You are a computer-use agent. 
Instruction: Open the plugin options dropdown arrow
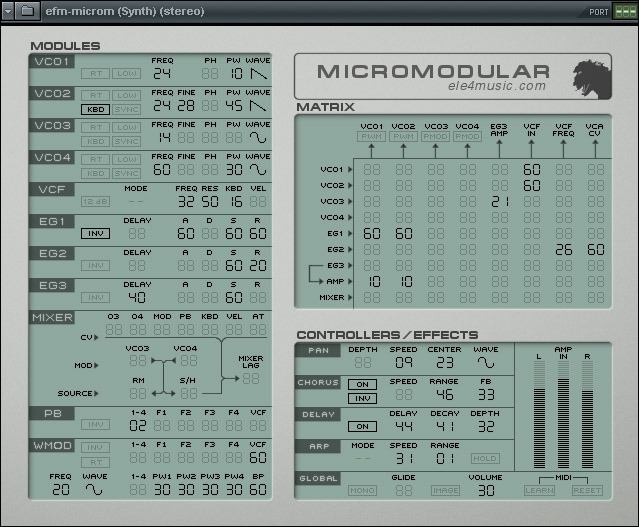tap(7, 11)
